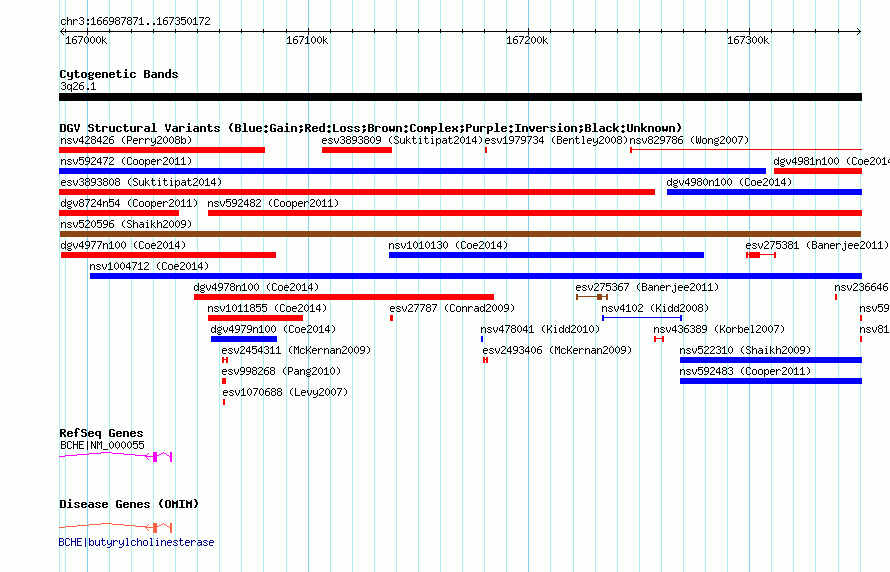Click the esv998268 (Pang2010) red marker
Viewport: 890px width, 572px height.
224,381
